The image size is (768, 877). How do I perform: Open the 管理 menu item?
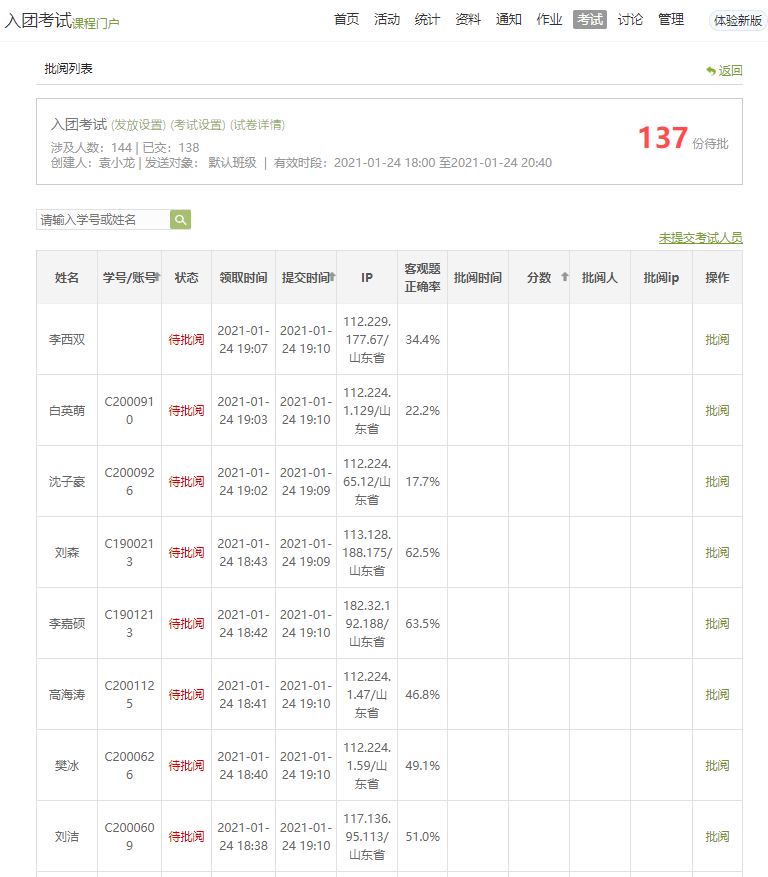[671, 19]
